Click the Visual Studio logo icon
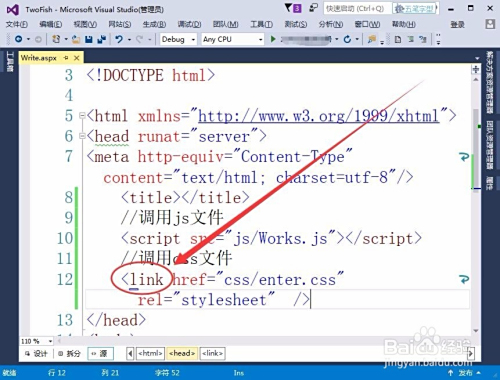This screenshot has width=500, height=380. 12,10
